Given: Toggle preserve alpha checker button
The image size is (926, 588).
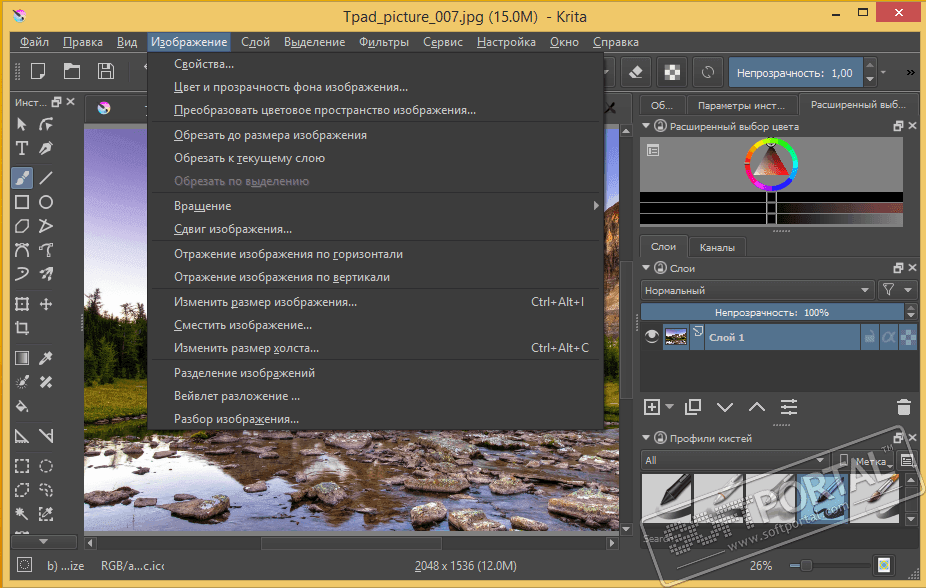Looking at the screenshot, I should pyautogui.click(x=672, y=73).
